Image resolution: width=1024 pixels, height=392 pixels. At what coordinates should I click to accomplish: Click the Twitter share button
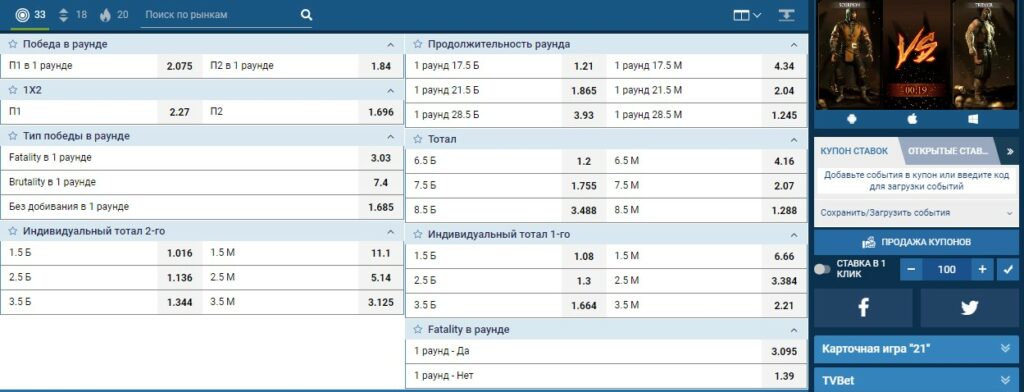coord(969,308)
